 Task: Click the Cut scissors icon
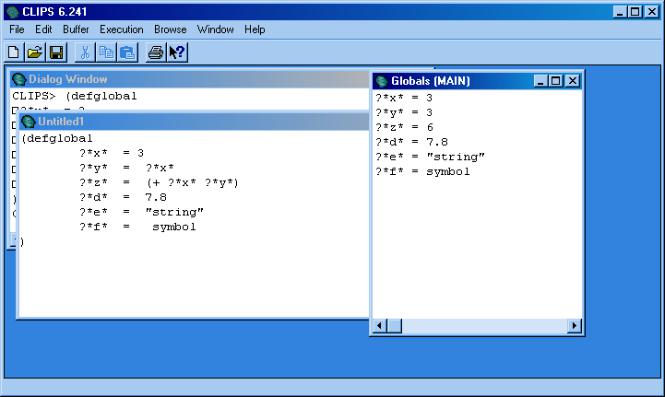pyautogui.click(x=84, y=53)
